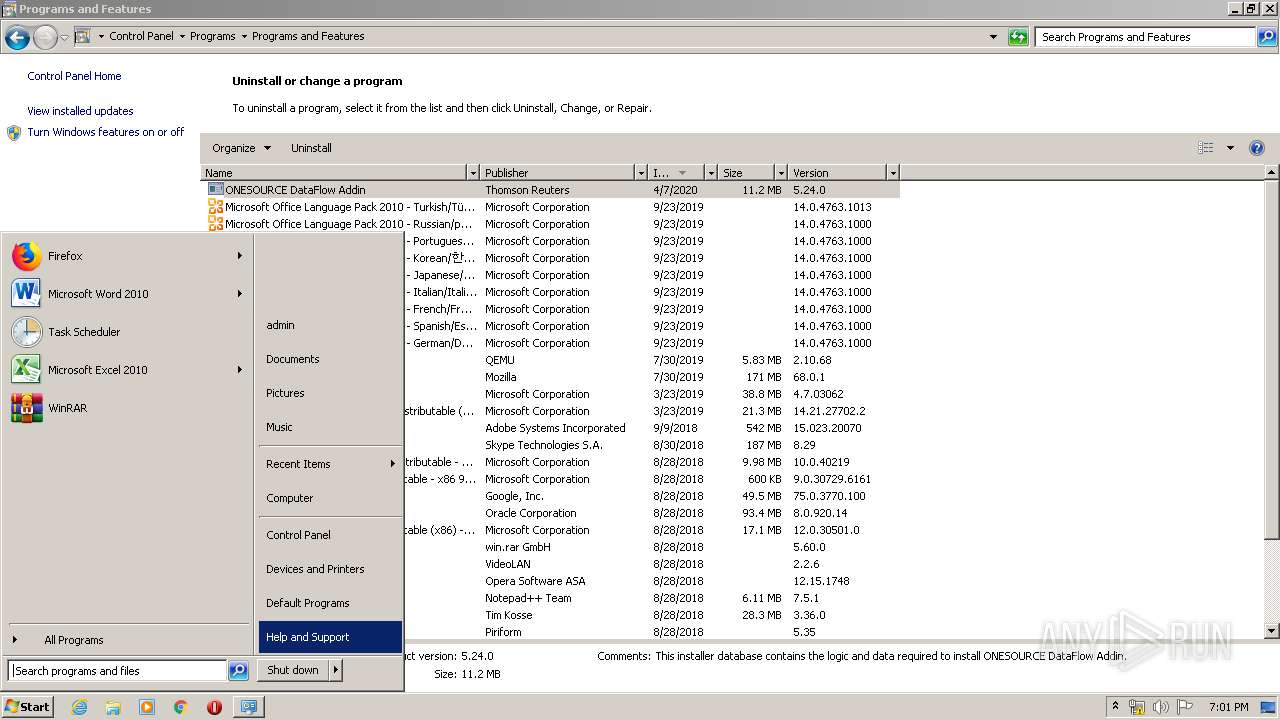Viewport: 1280px width, 720px height.
Task: Click the Firefox icon in Start menu
Action: pos(26,256)
